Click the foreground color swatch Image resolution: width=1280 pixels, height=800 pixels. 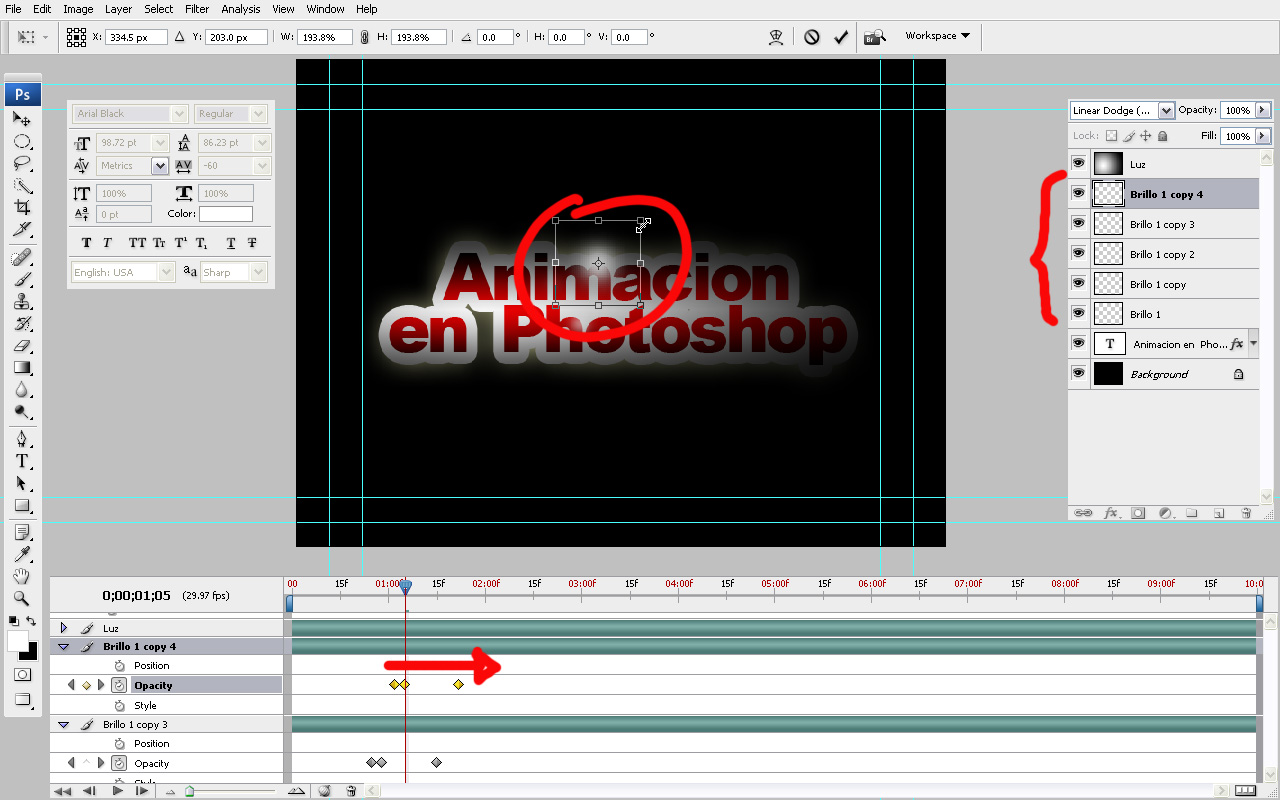point(18,641)
